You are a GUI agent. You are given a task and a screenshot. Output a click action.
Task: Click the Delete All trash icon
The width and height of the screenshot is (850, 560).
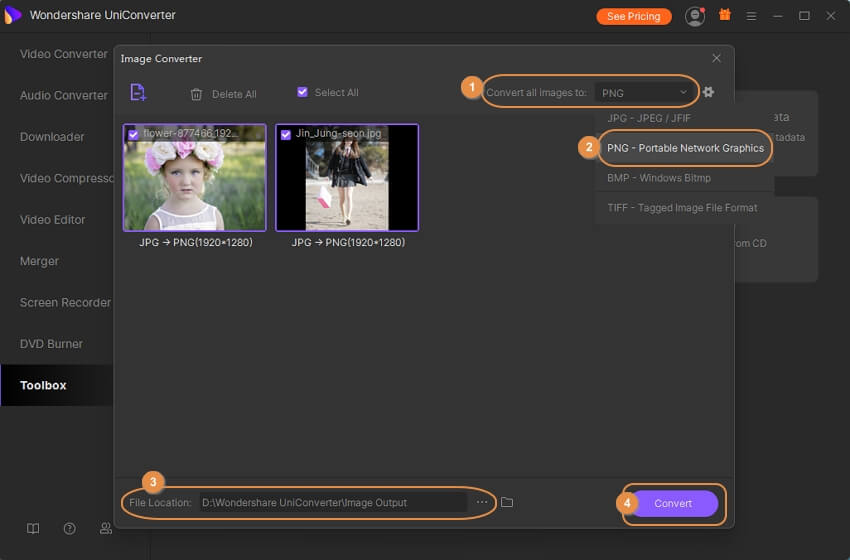[x=196, y=94]
